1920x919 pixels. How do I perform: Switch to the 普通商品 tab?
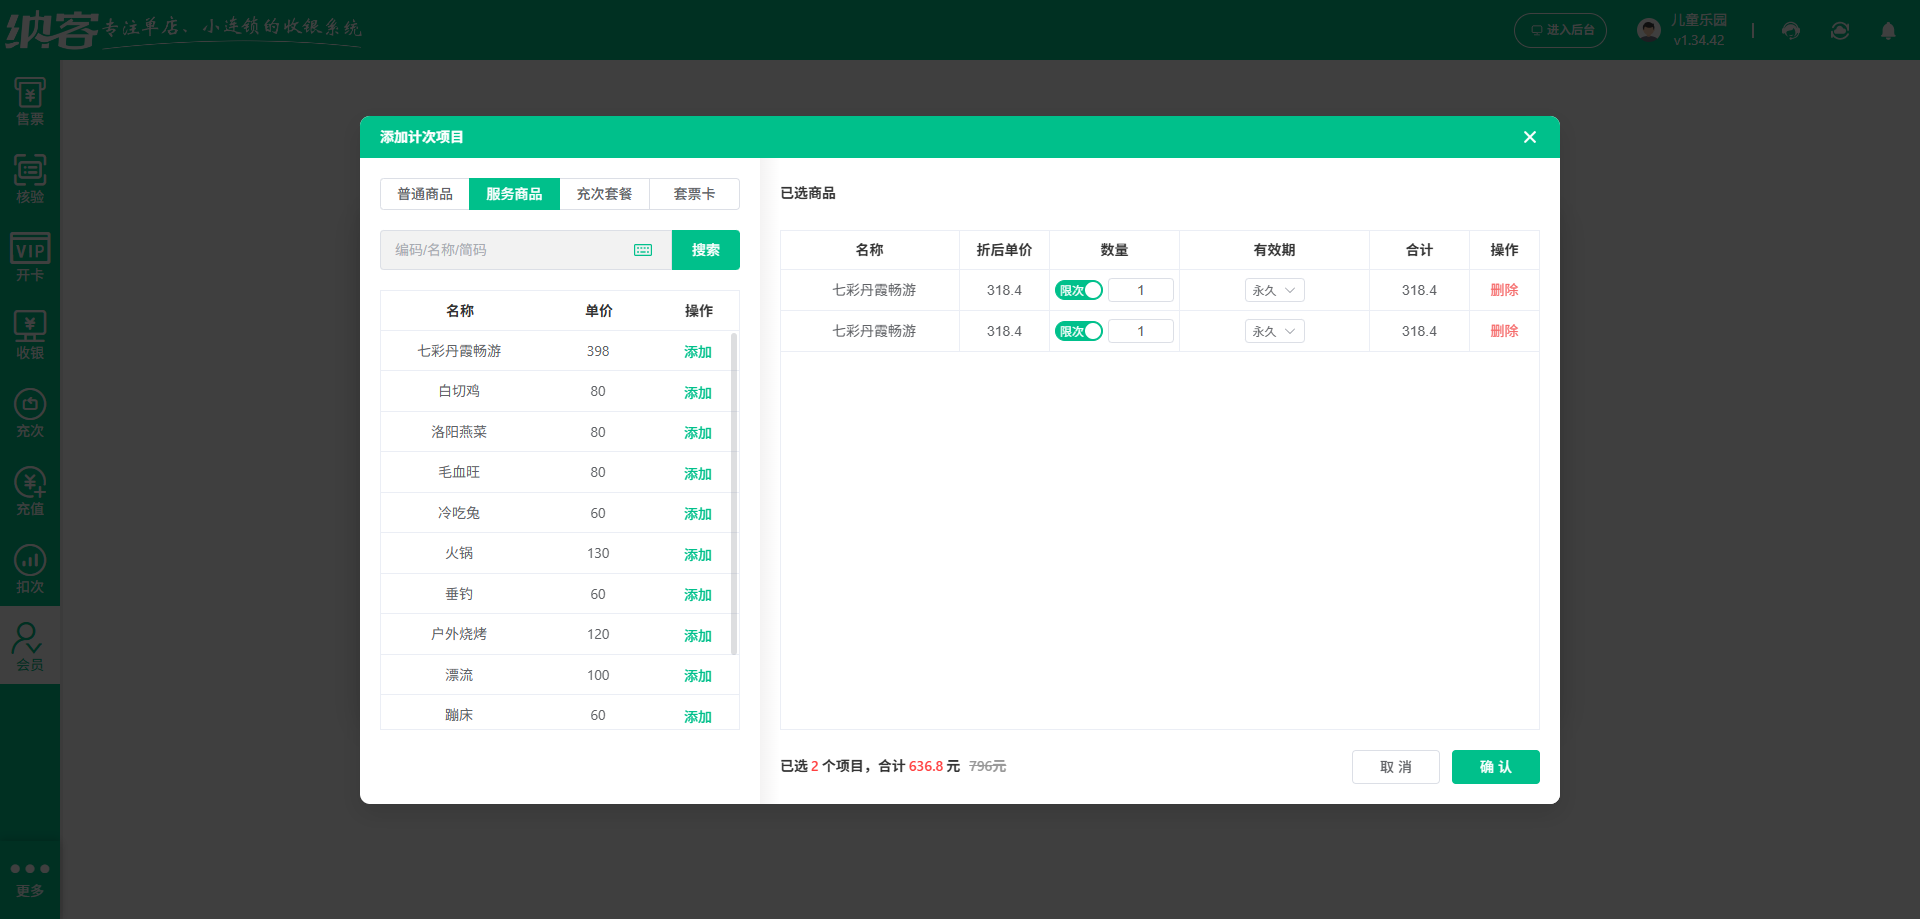(424, 193)
